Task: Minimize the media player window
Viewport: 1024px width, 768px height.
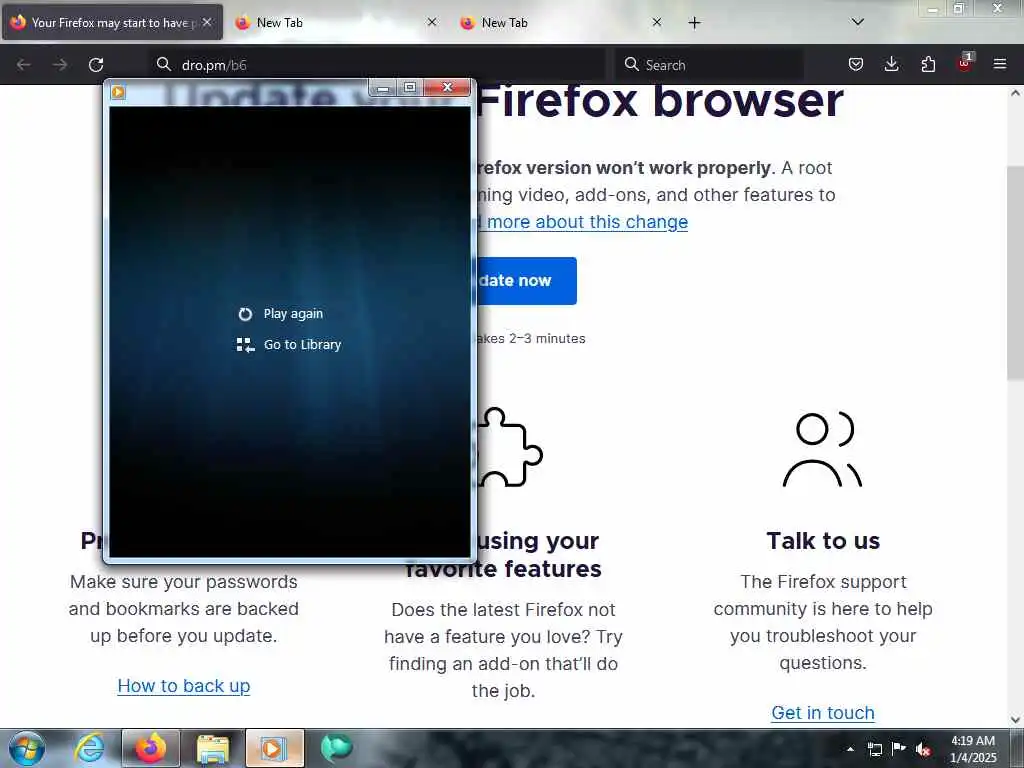Action: [x=383, y=88]
